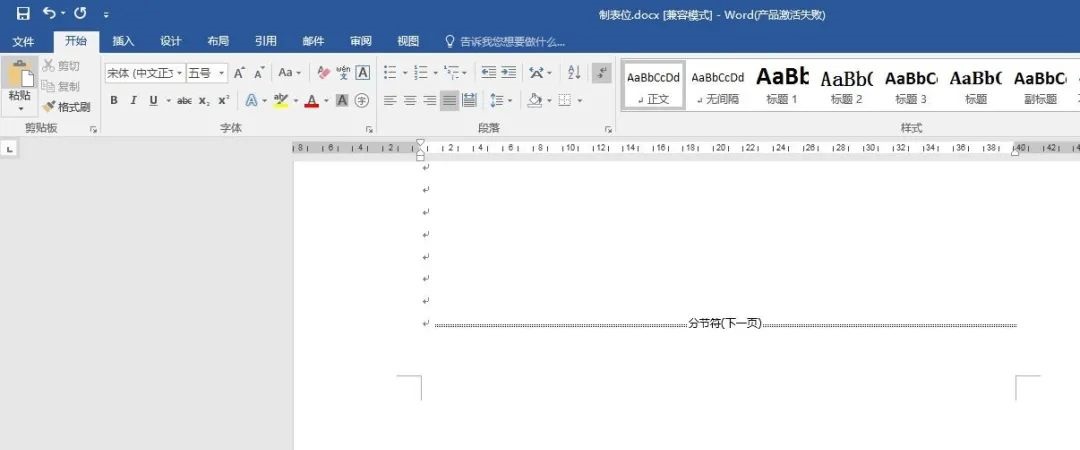Apply numbered list
The height and width of the screenshot is (450, 1080).
tap(420, 72)
